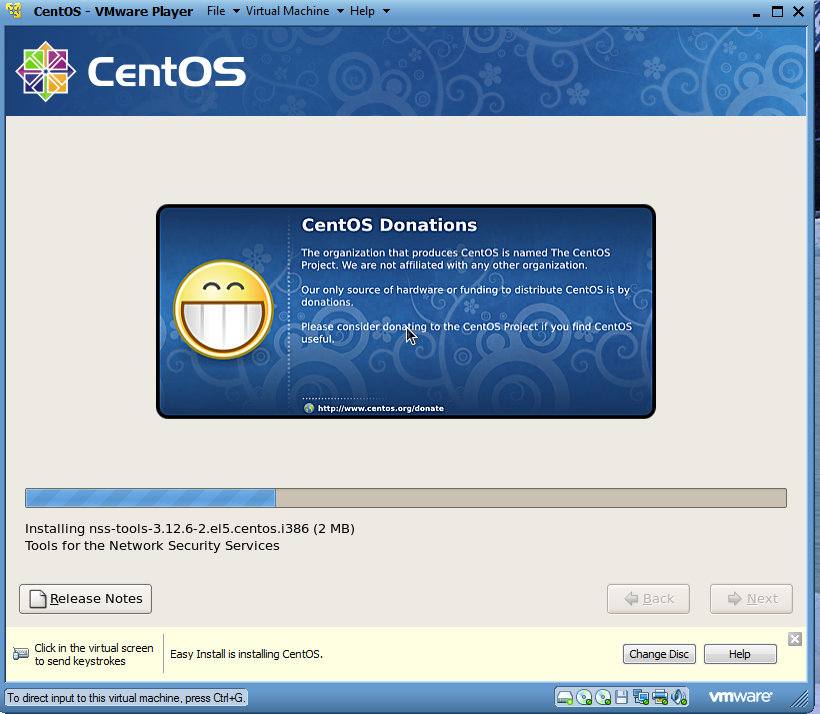This screenshot has width=820, height=714.
Task: Click the smiley face donation graphic
Action: point(223,309)
